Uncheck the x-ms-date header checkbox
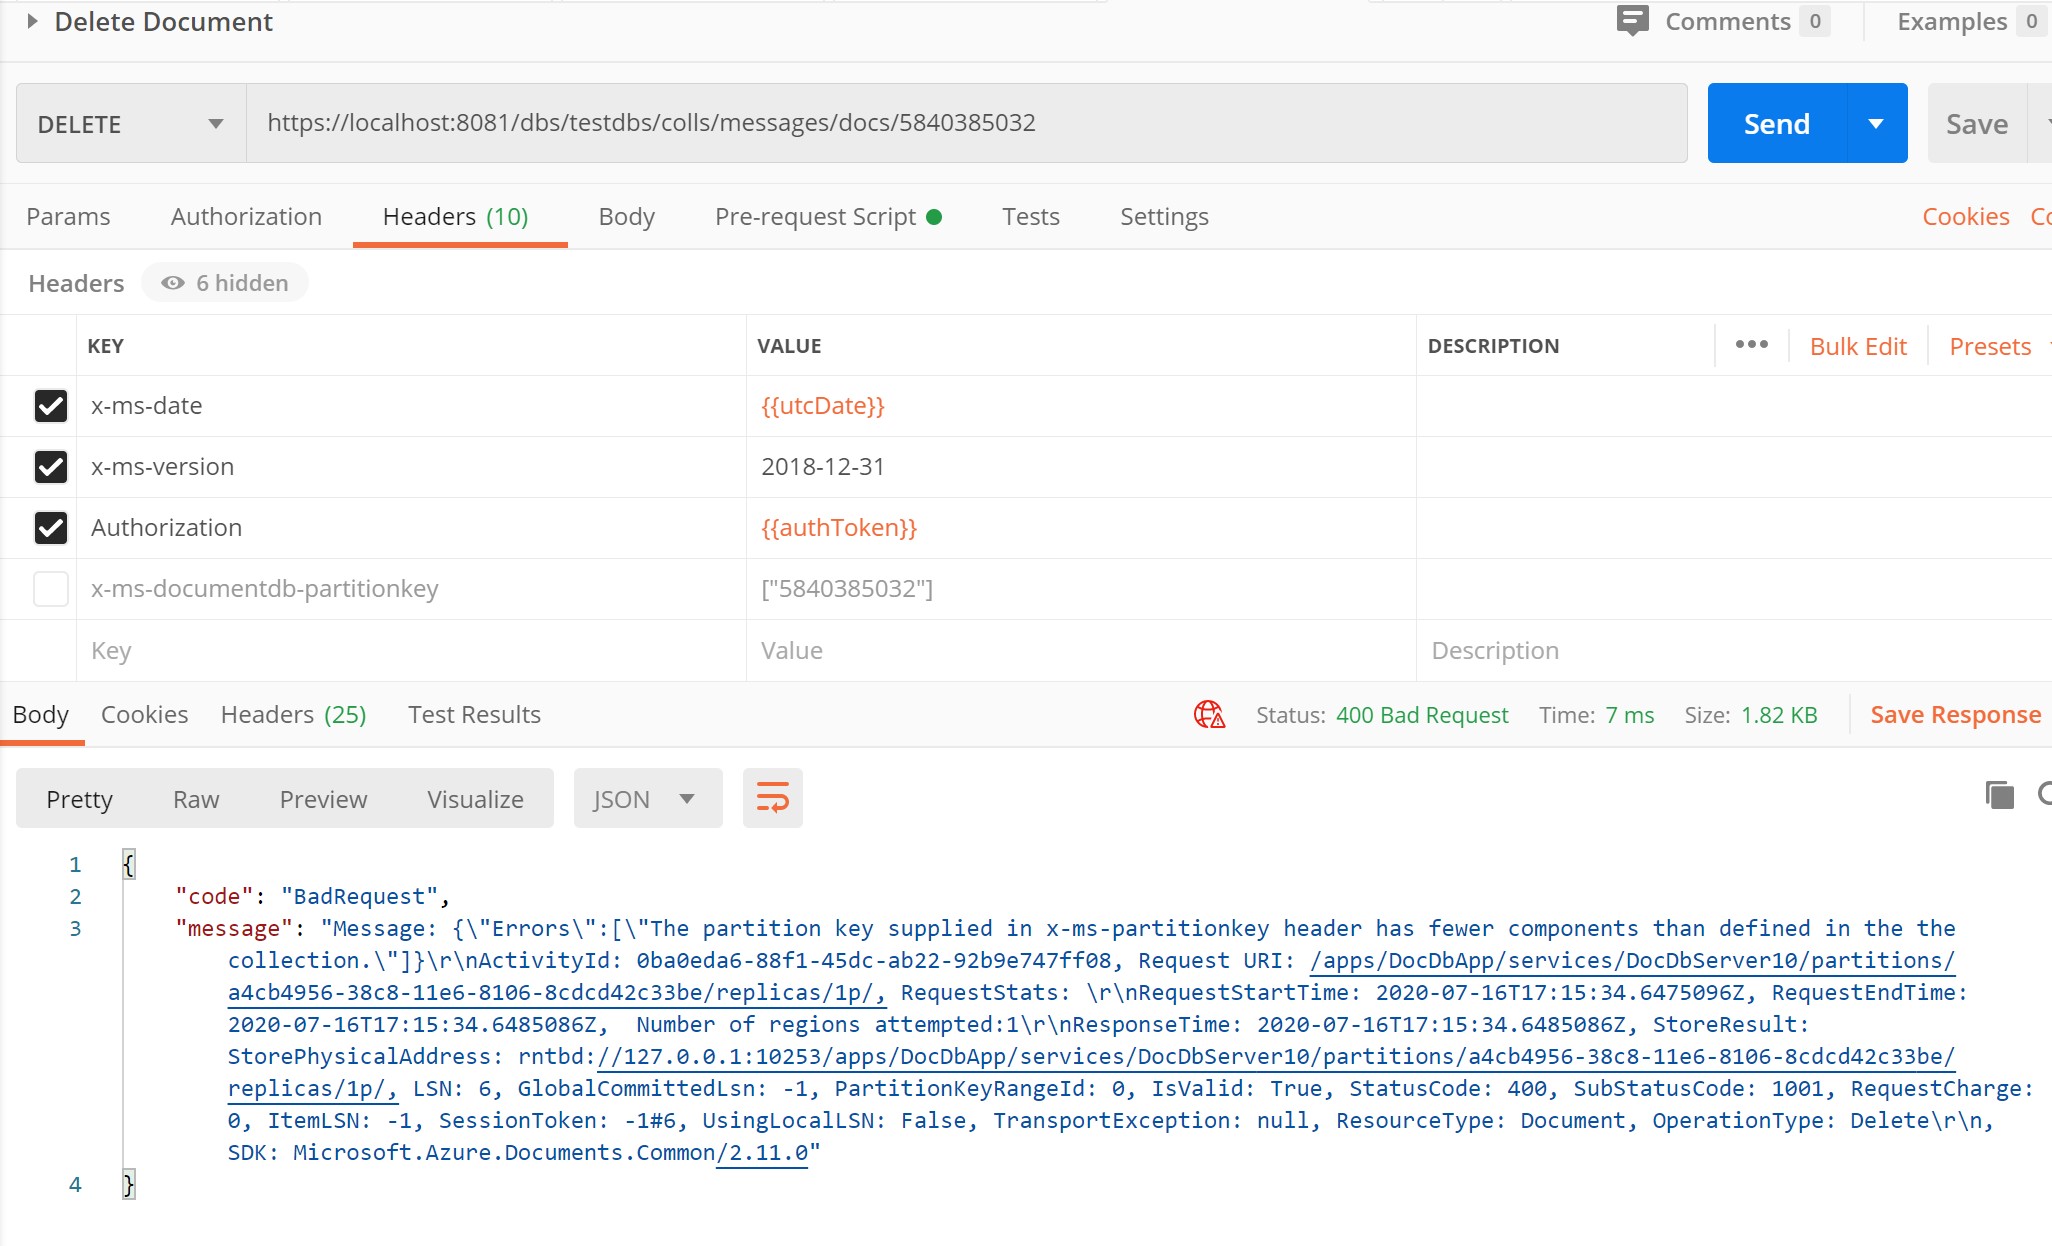 50,406
